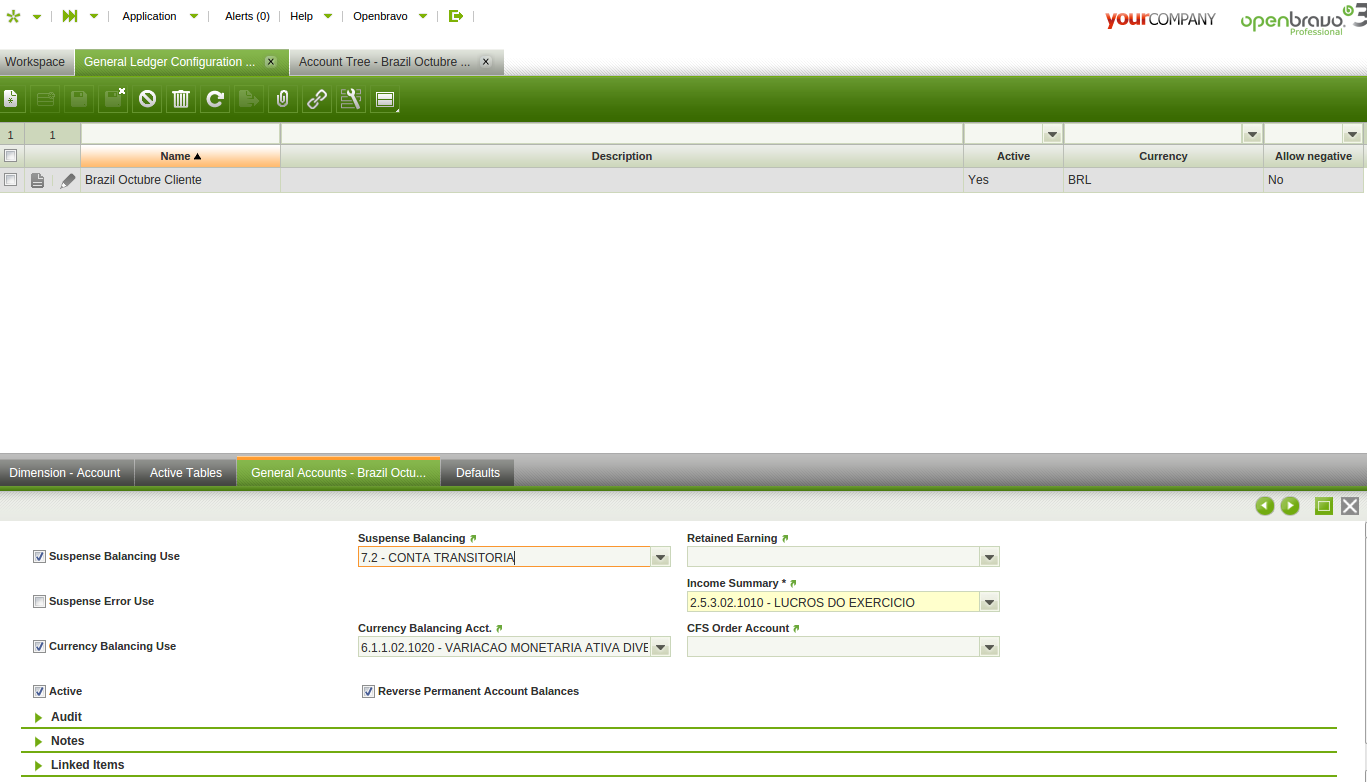This screenshot has width=1367, height=782.
Task: Click the Name filter input field
Action: pyautogui.click(x=180, y=134)
